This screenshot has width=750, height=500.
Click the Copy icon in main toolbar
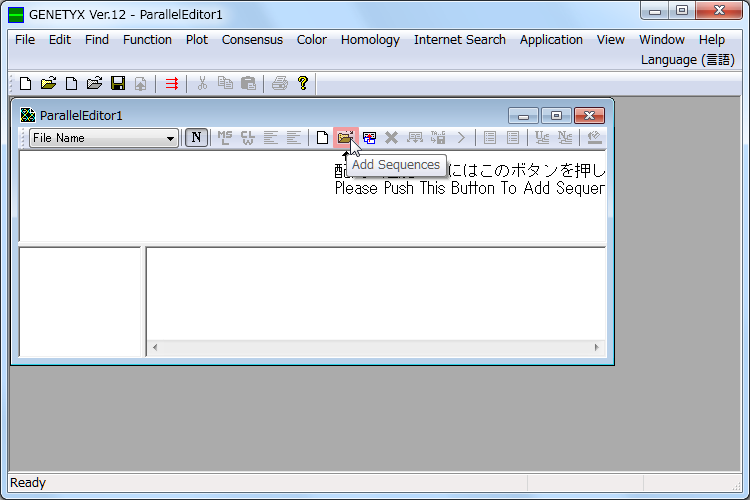[225, 84]
